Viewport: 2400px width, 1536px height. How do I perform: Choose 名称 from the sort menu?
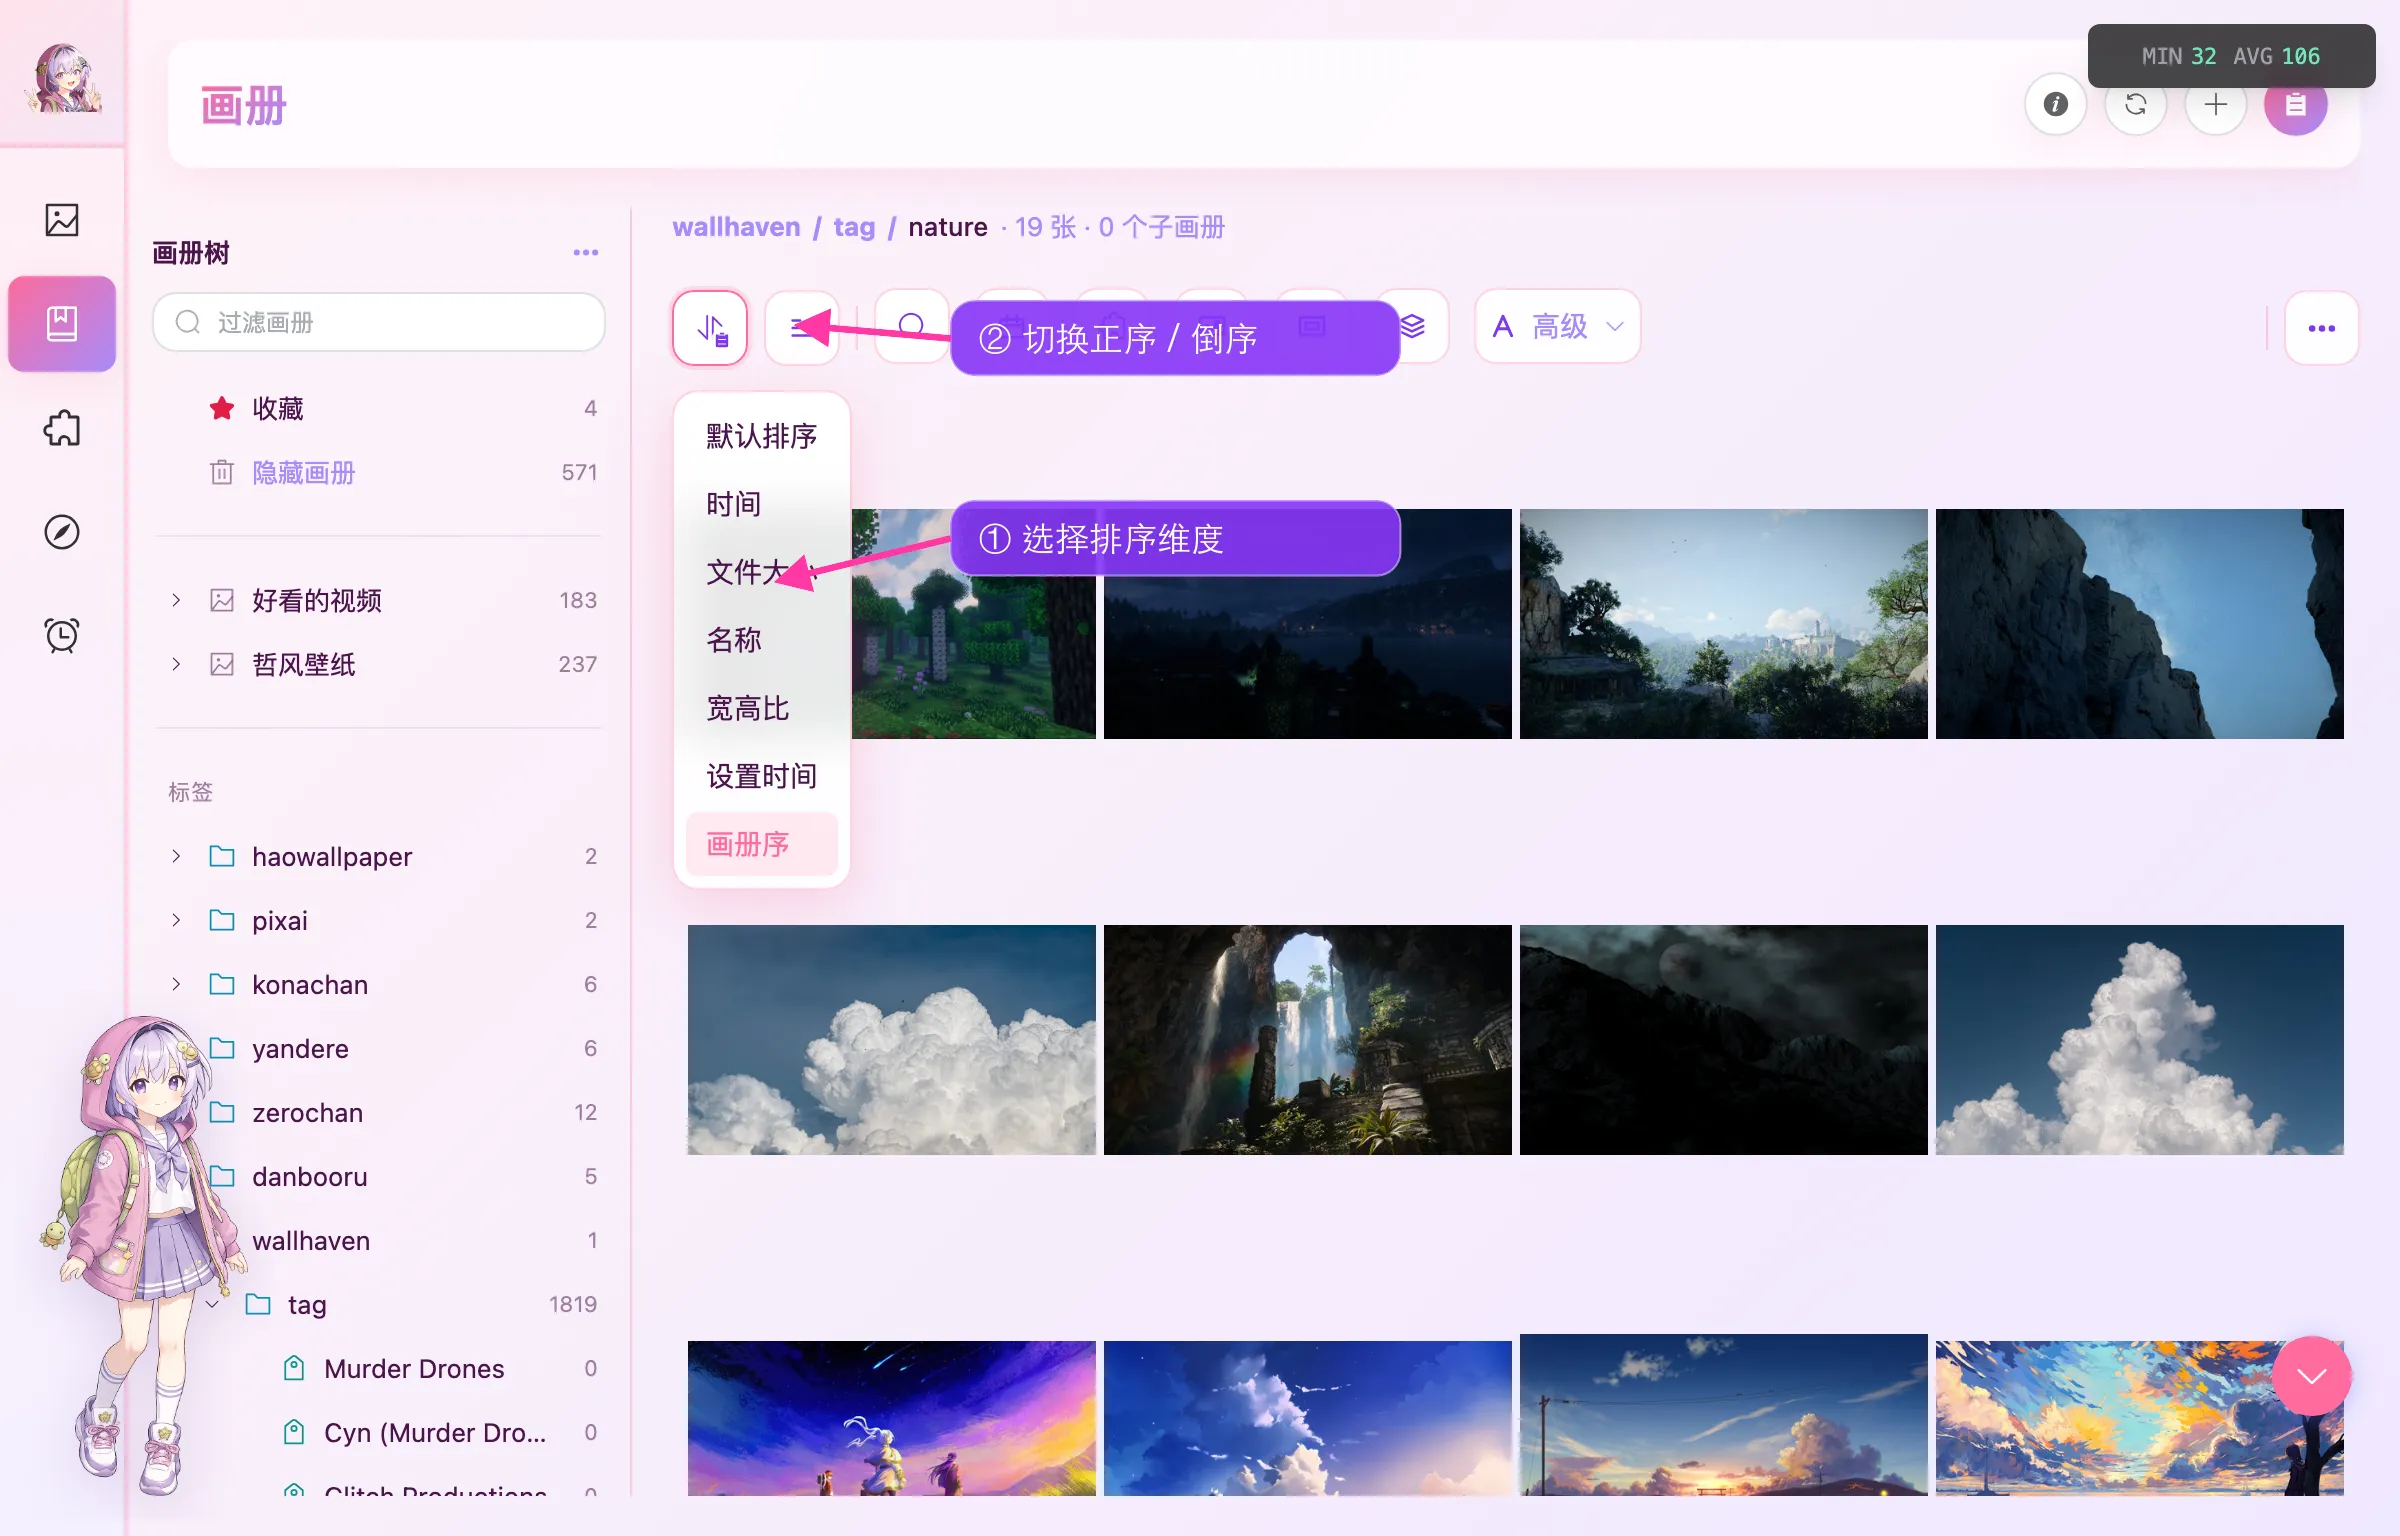pyautogui.click(x=762, y=640)
